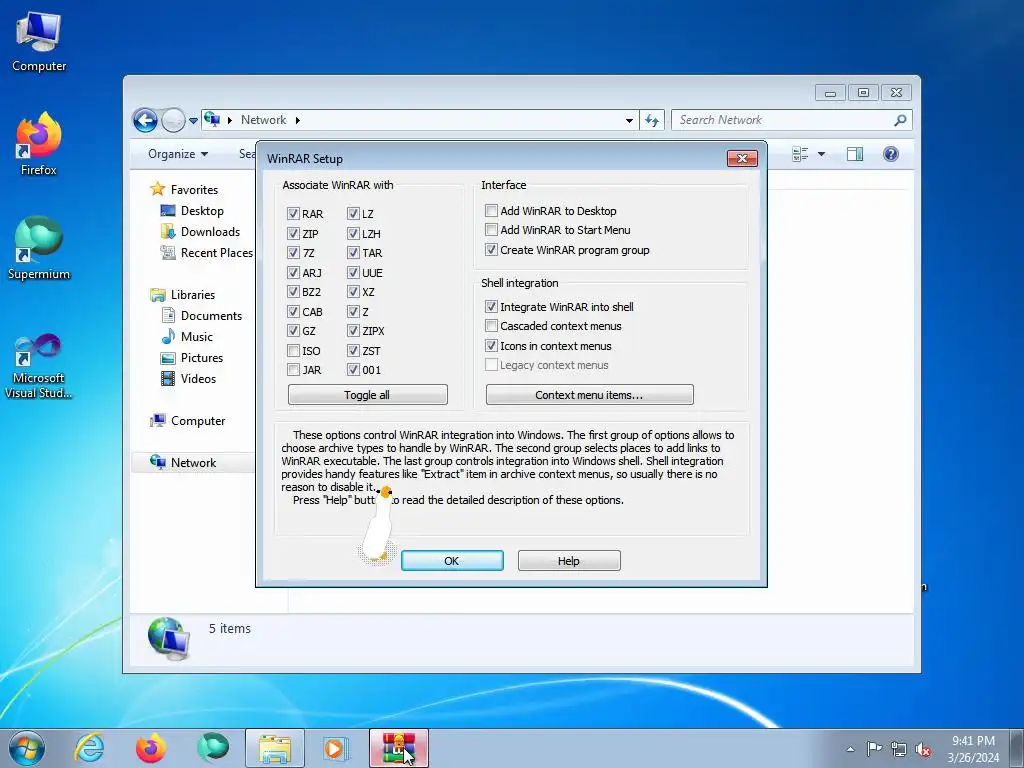Open Music library in sidebar
The height and width of the screenshot is (768, 1024).
pyautogui.click(x=197, y=336)
